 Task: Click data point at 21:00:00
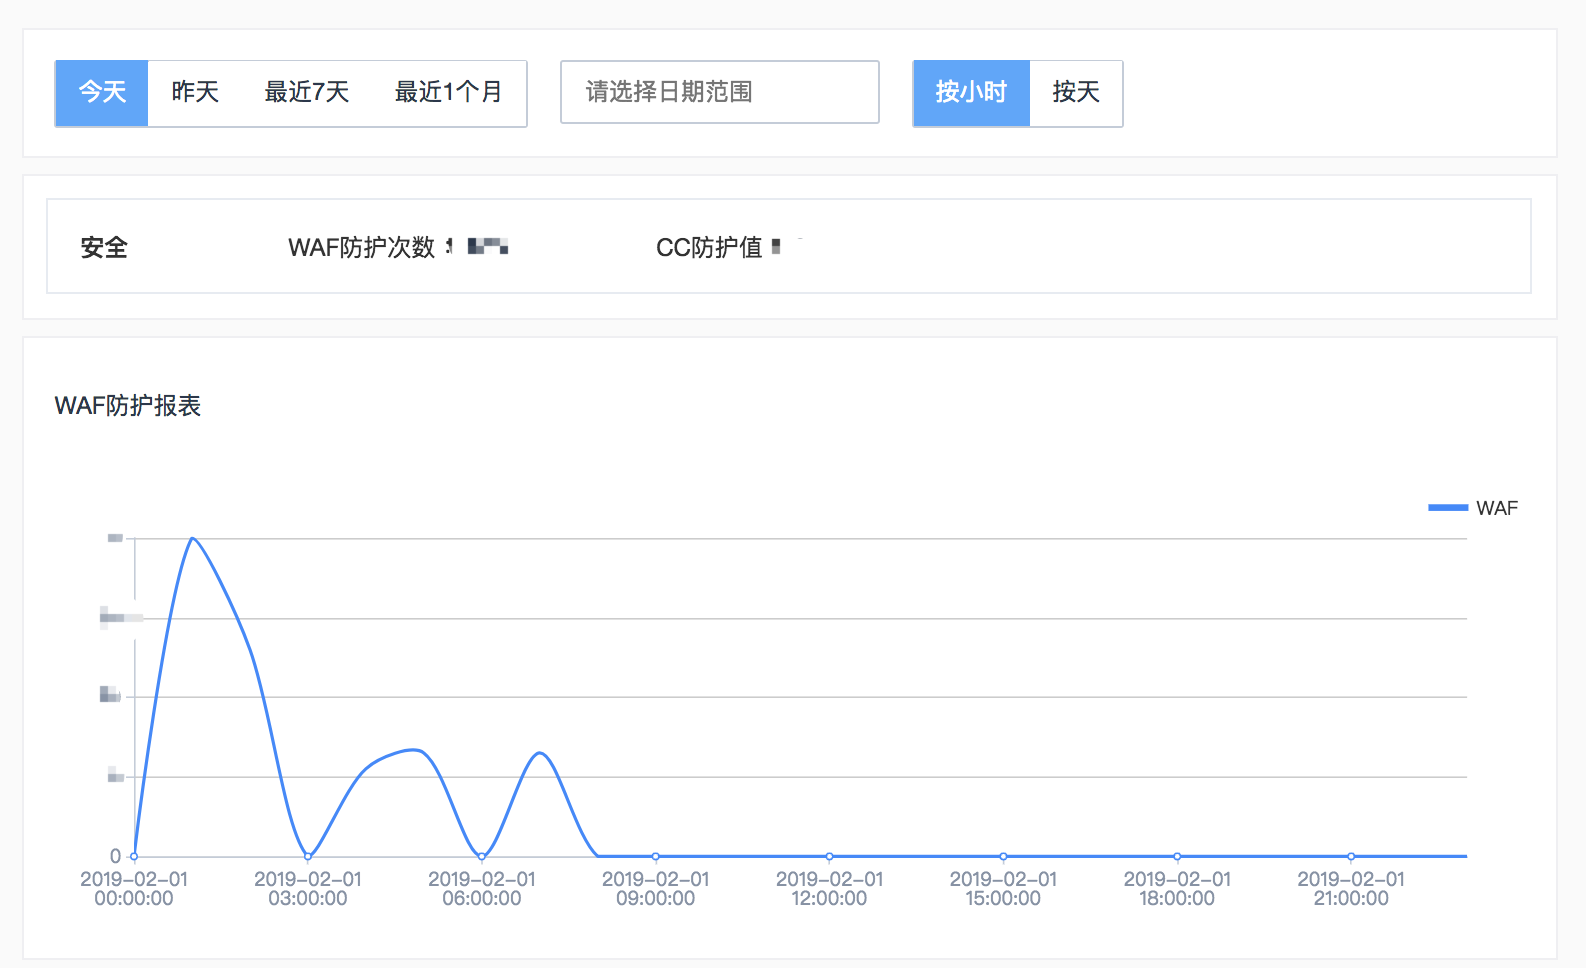[1351, 856]
